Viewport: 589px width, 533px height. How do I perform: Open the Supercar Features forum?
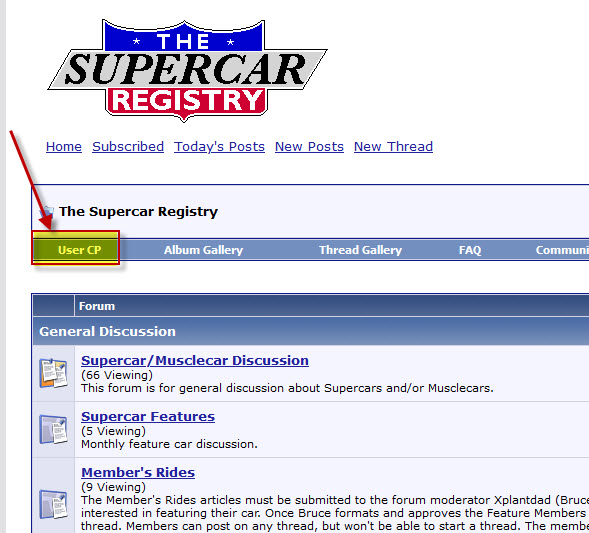click(x=148, y=417)
